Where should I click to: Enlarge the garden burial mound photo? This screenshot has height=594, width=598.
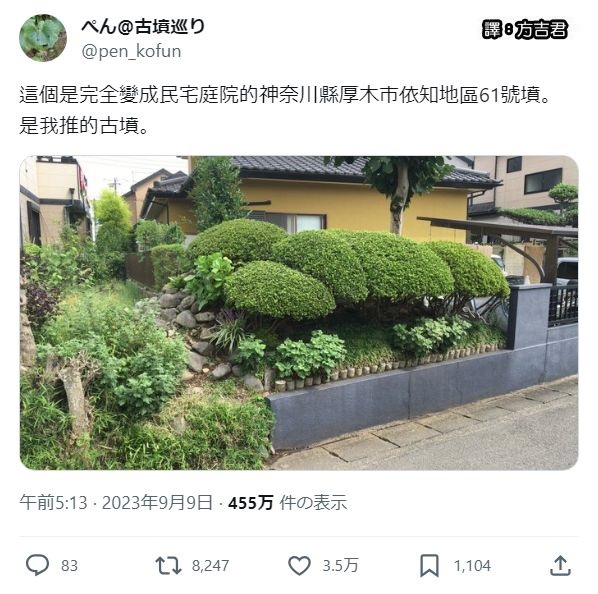(x=299, y=313)
